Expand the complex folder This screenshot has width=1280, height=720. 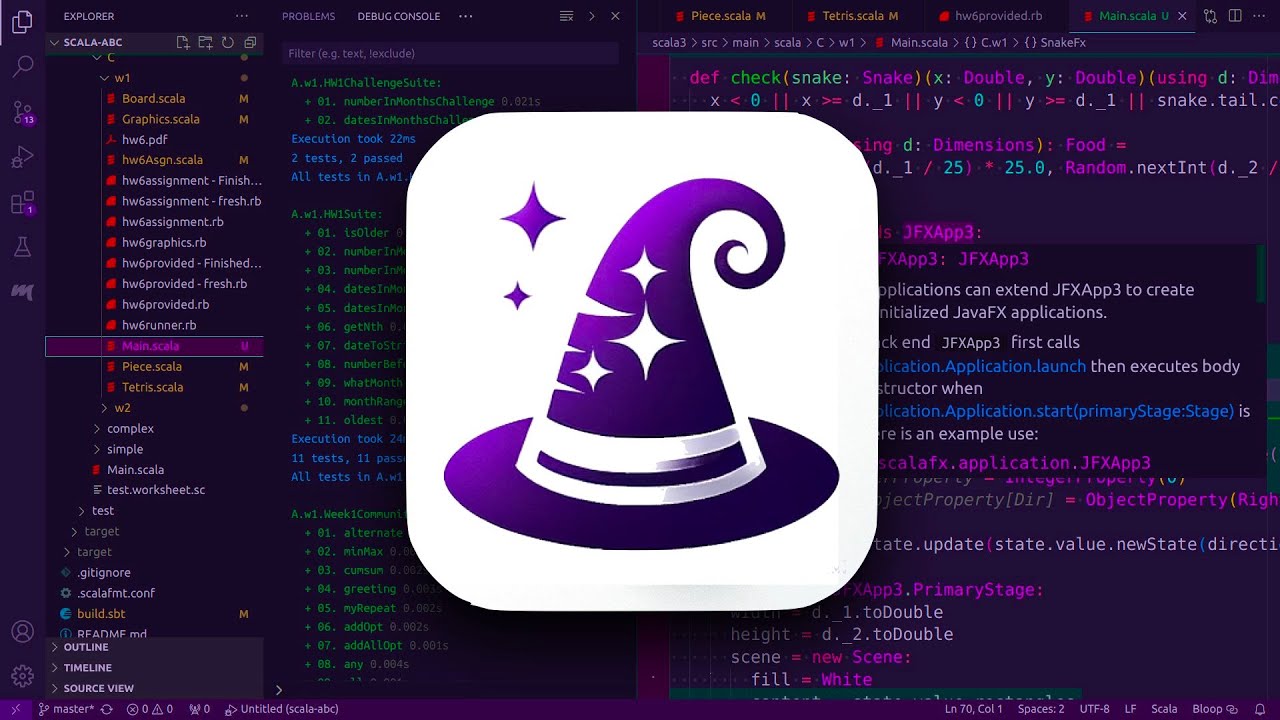[154, 428]
